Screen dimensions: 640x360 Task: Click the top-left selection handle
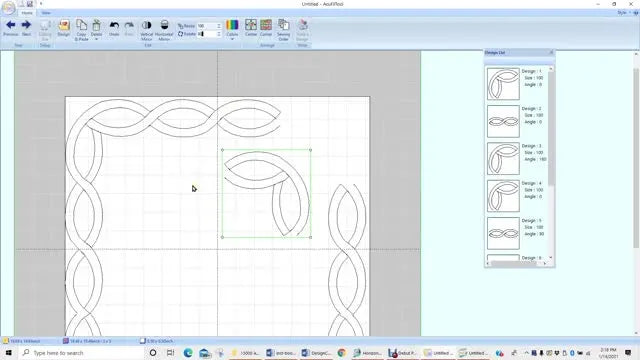point(222,150)
